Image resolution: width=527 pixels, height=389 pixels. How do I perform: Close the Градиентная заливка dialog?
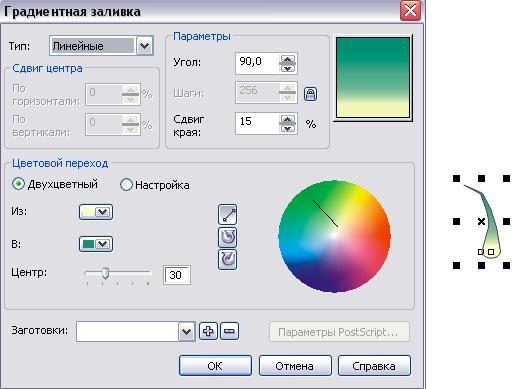(x=410, y=10)
